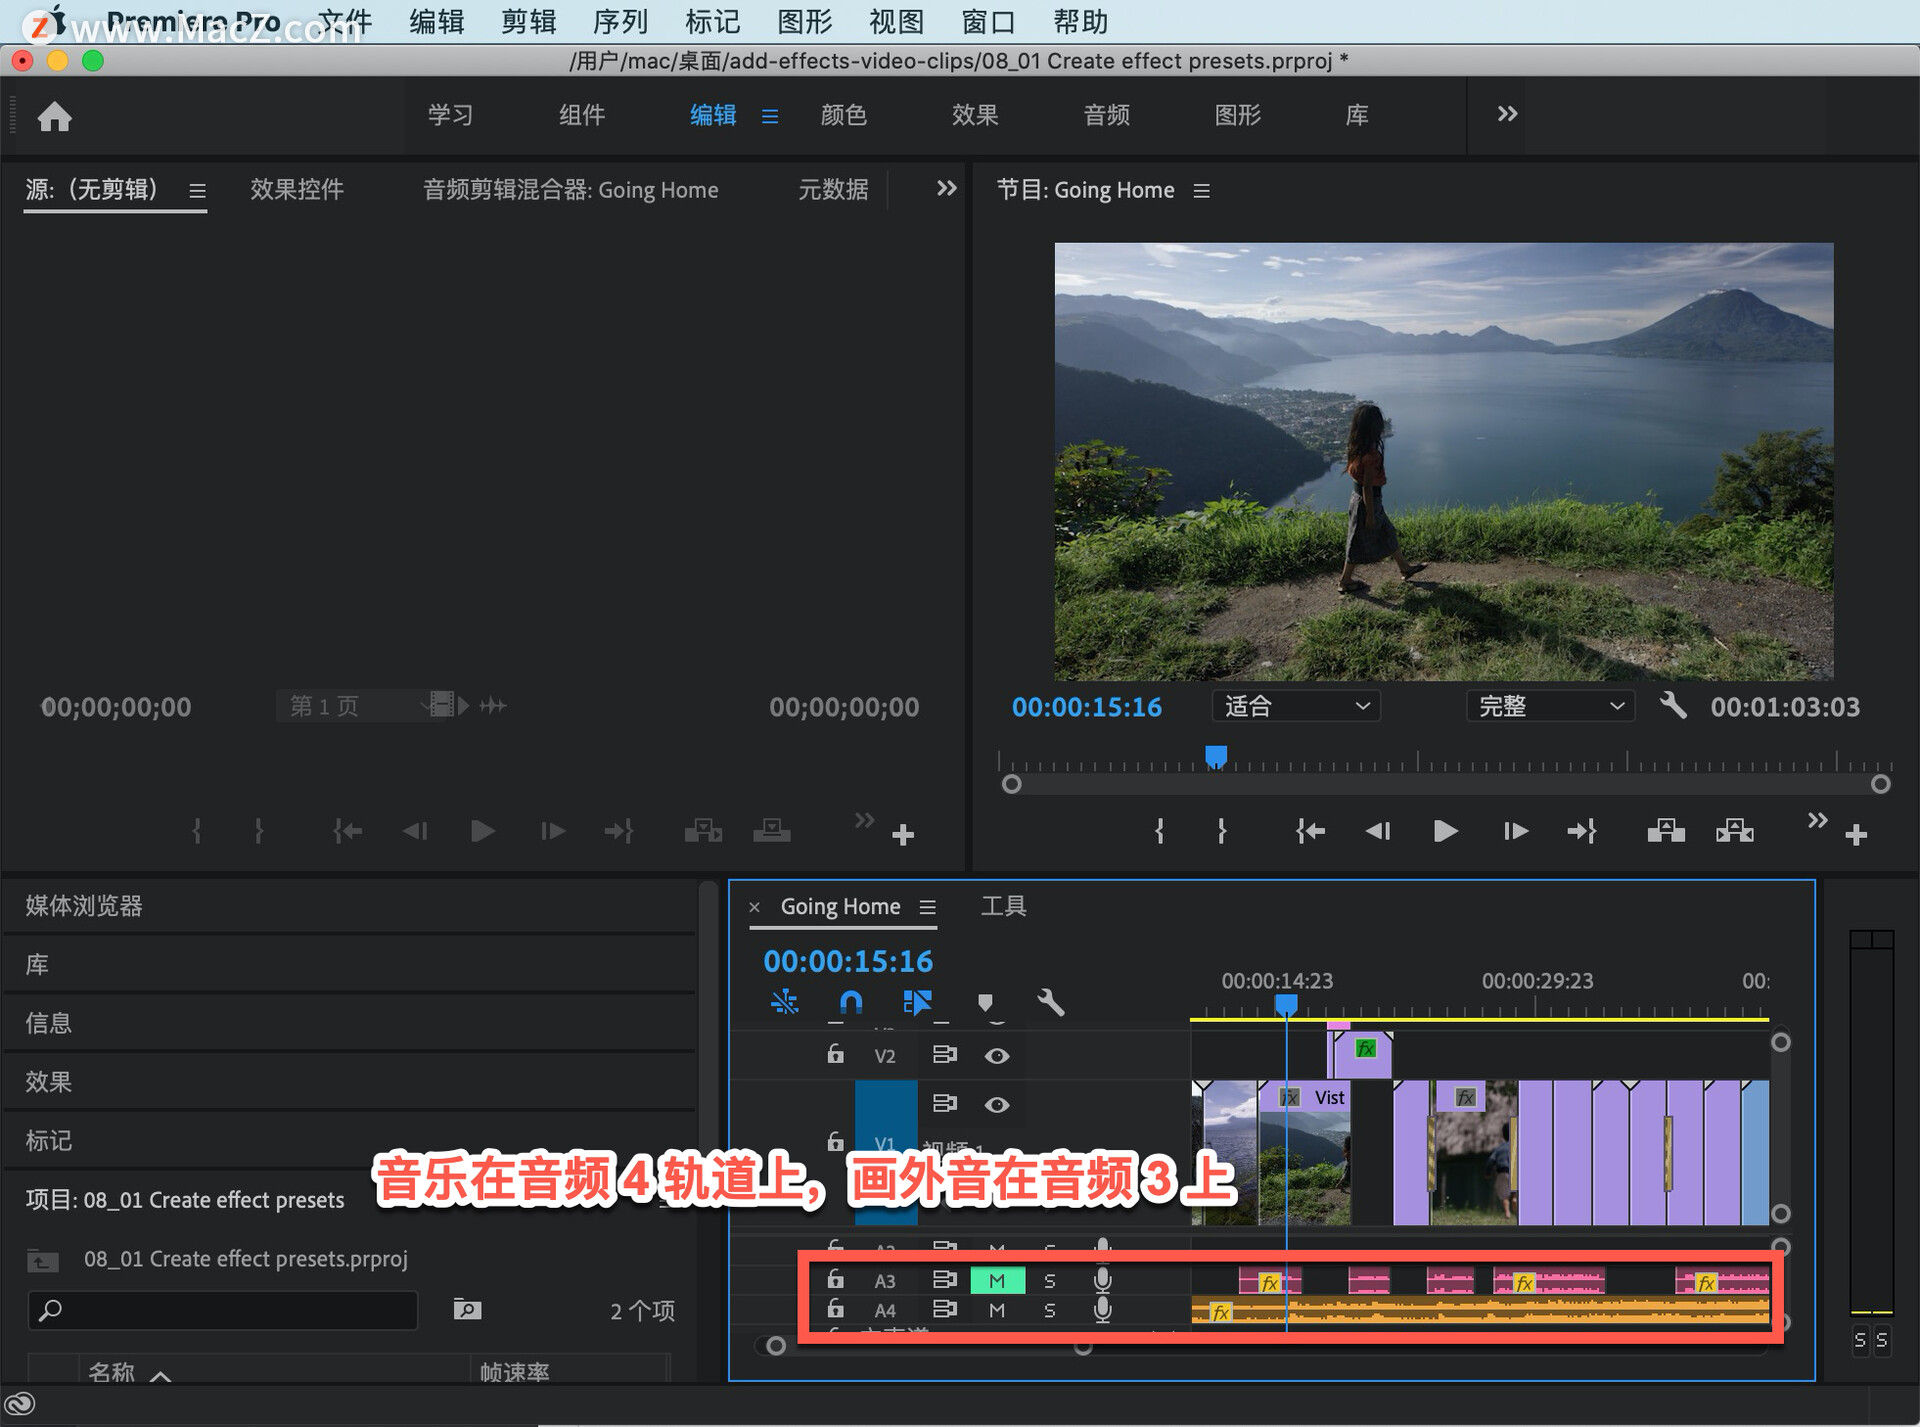The height and width of the screenshot is (1427, 1920).
Task: Unmute the A3 audio track
Action: 997,1280
